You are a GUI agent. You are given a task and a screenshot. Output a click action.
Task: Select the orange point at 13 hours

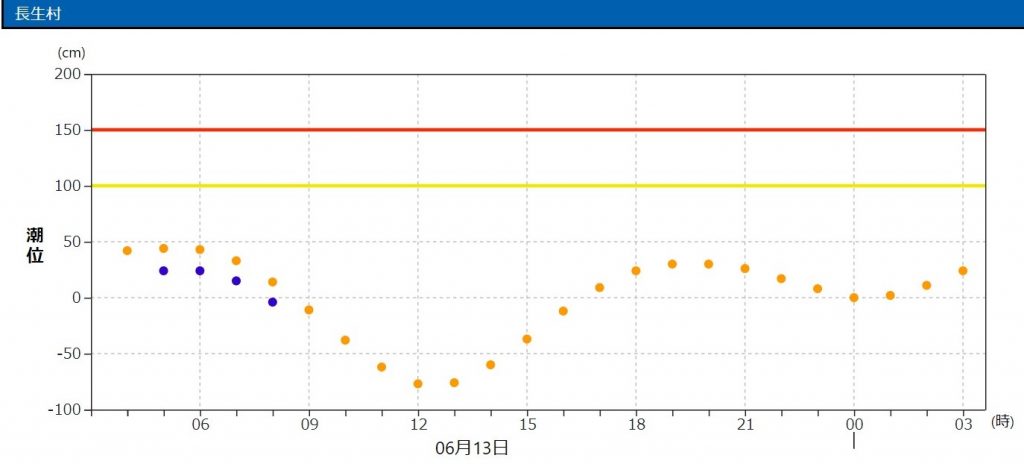point(454,382)
